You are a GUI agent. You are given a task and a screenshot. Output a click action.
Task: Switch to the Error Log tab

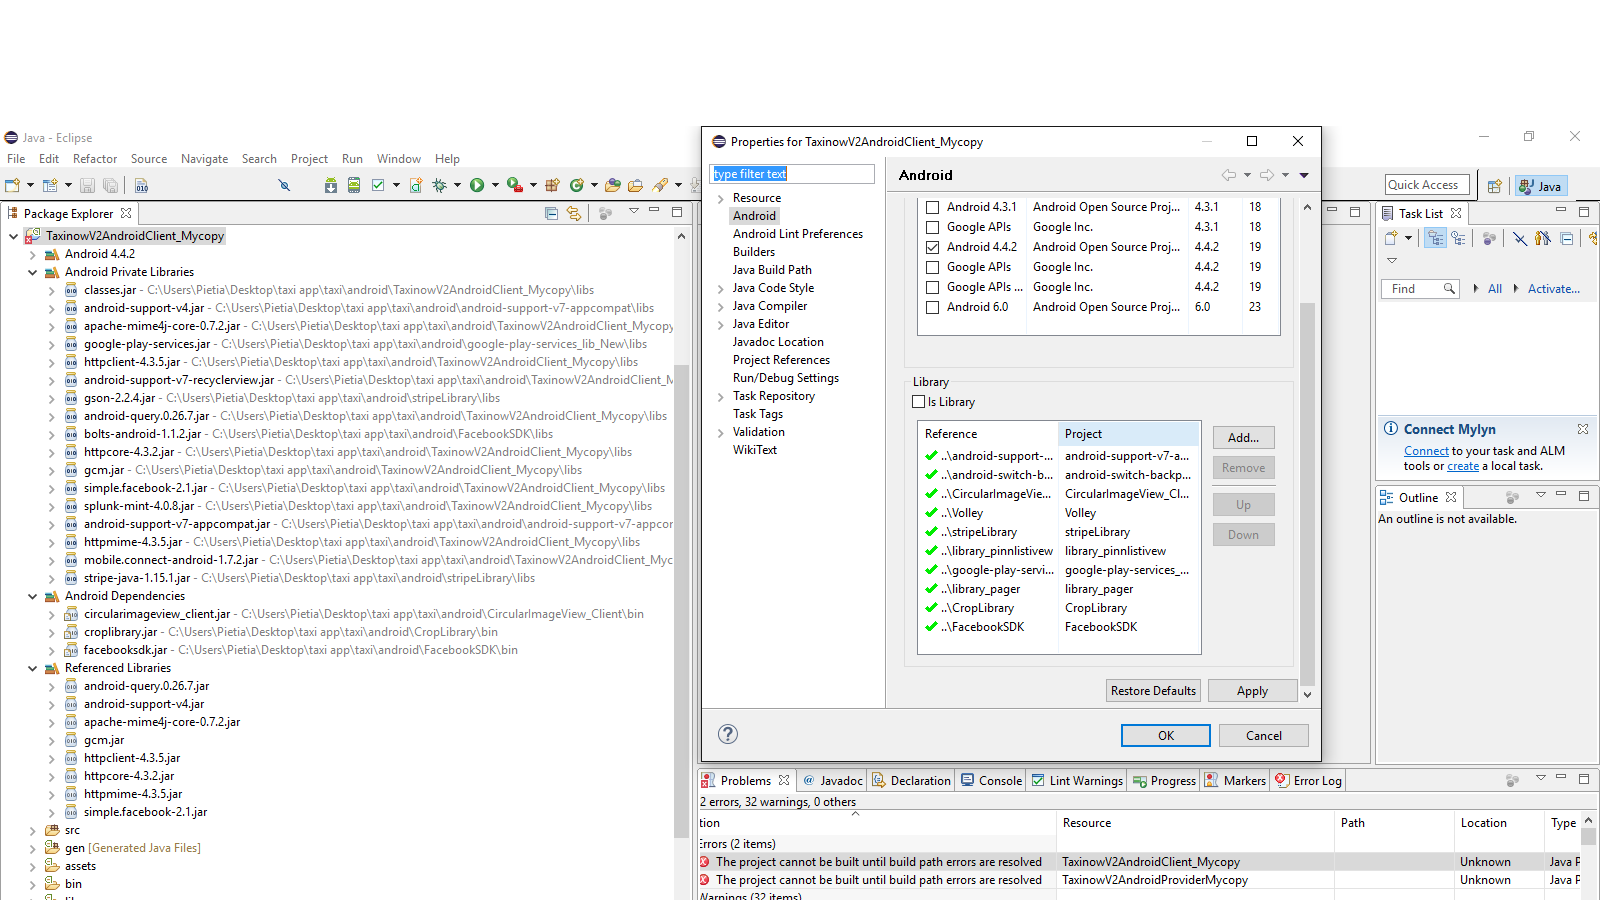pyautogui.click(x=1308, y=781)
